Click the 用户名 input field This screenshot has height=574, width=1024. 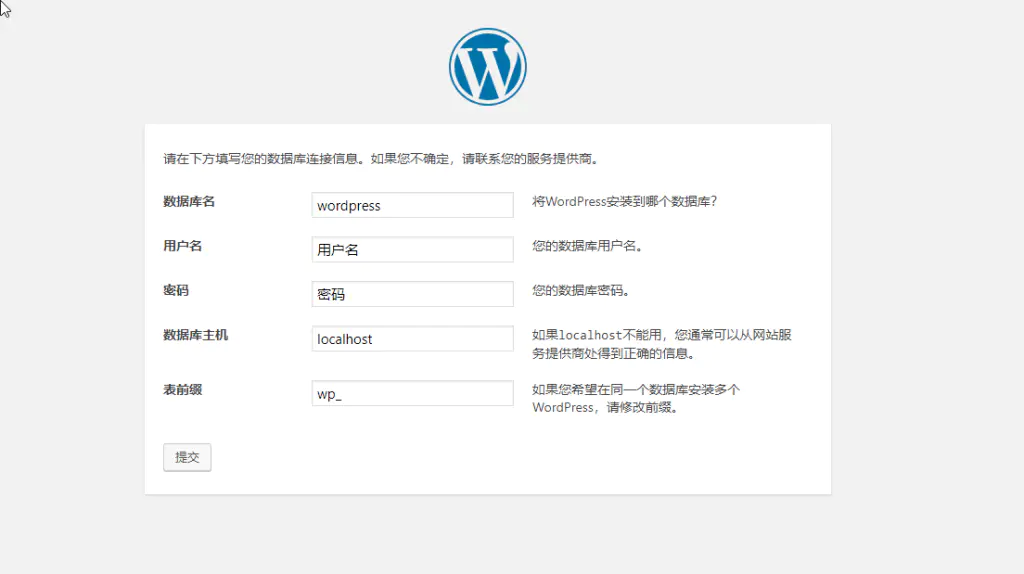coord(413,249)
